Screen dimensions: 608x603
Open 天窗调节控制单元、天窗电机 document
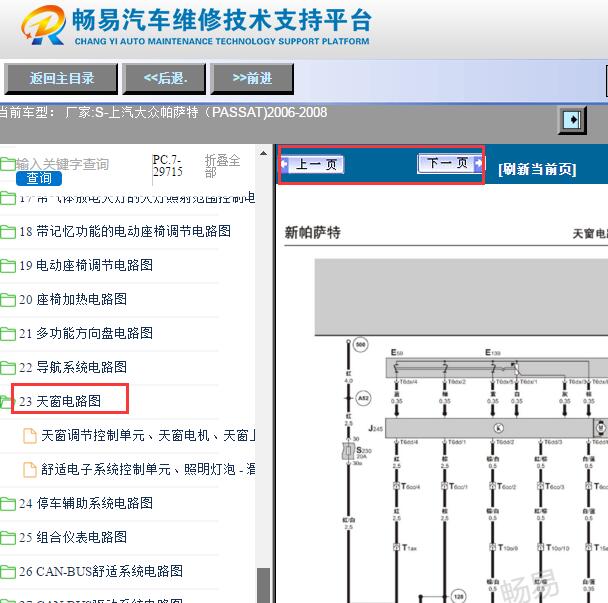click(x=148, y=435)
